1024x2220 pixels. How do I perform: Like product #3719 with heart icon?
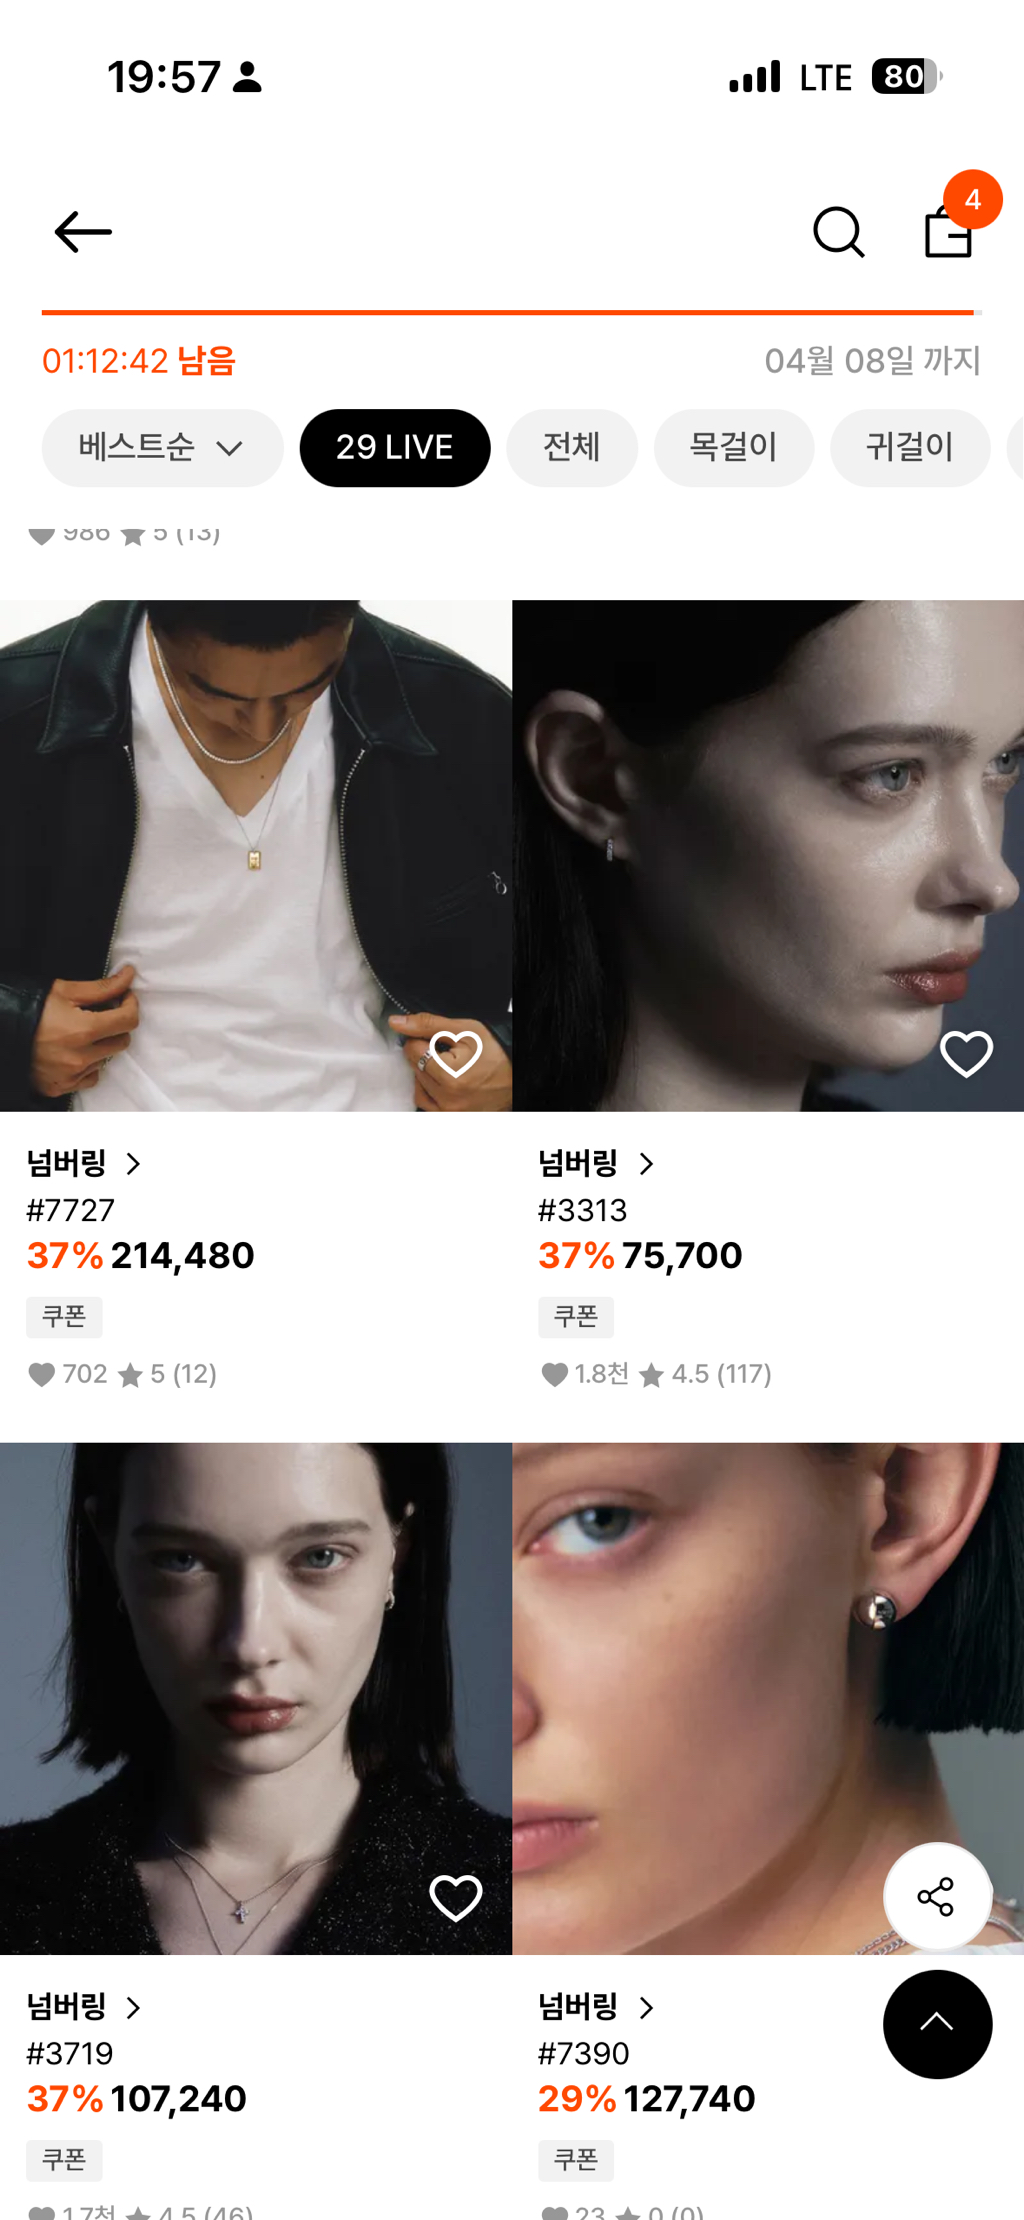(x=455, y=1898)
